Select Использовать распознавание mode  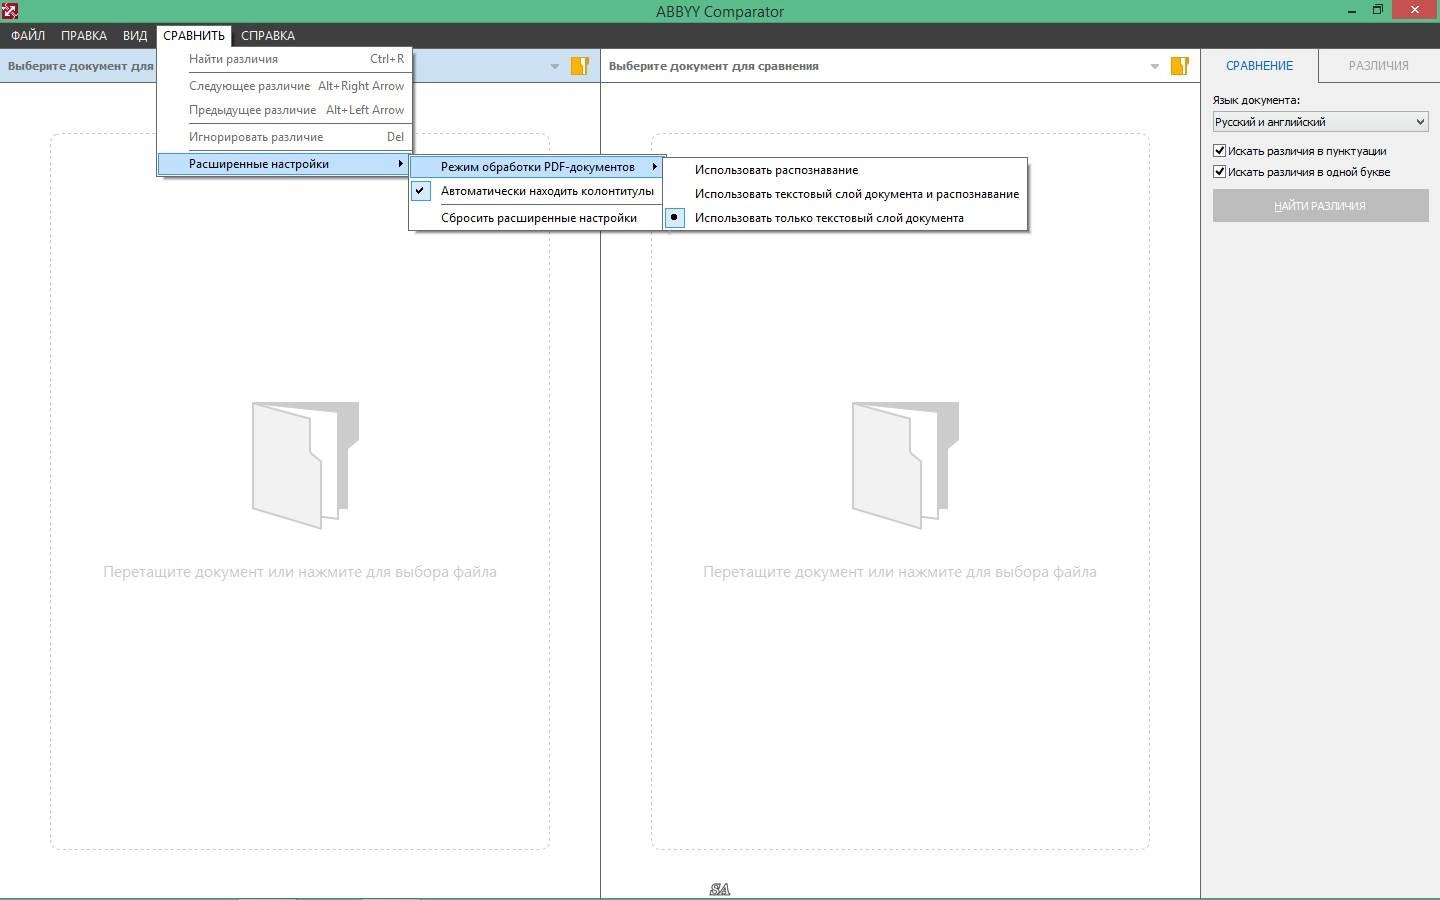coord(845,170)
